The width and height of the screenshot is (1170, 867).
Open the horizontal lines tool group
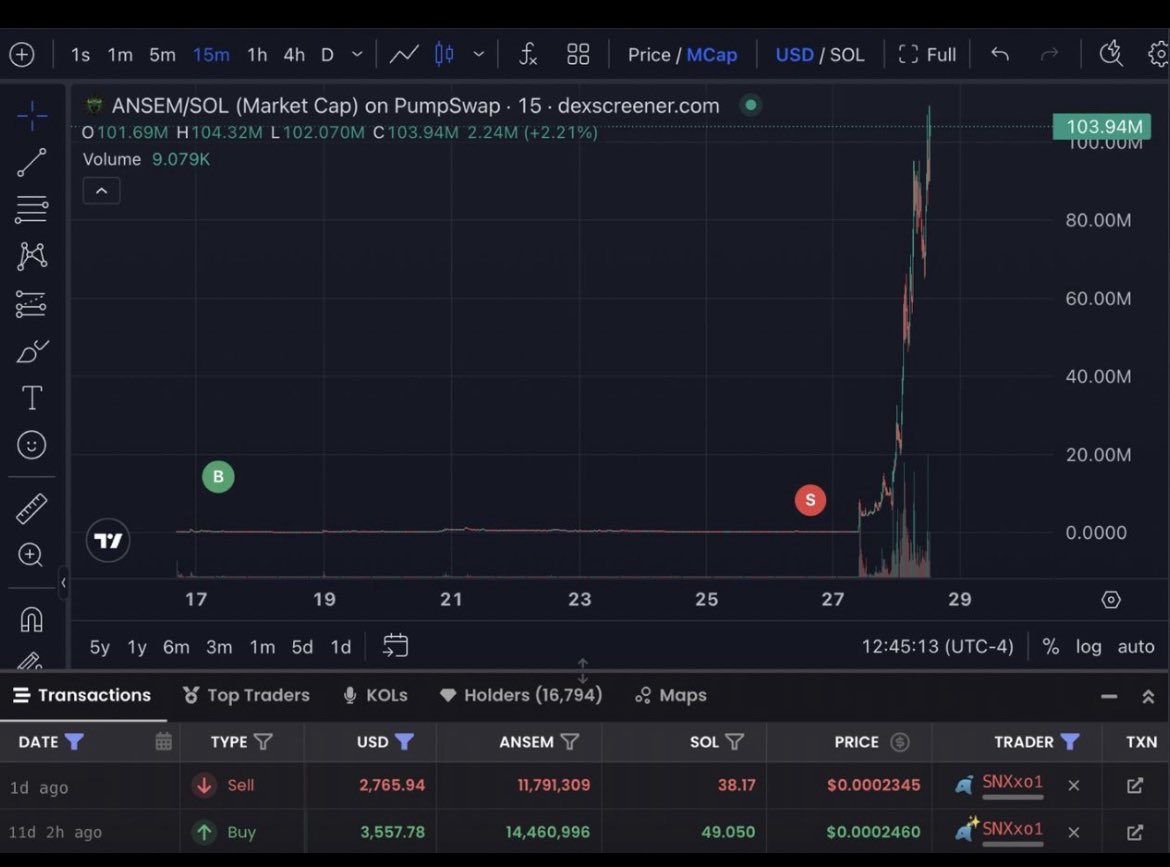tap(31, 209)
